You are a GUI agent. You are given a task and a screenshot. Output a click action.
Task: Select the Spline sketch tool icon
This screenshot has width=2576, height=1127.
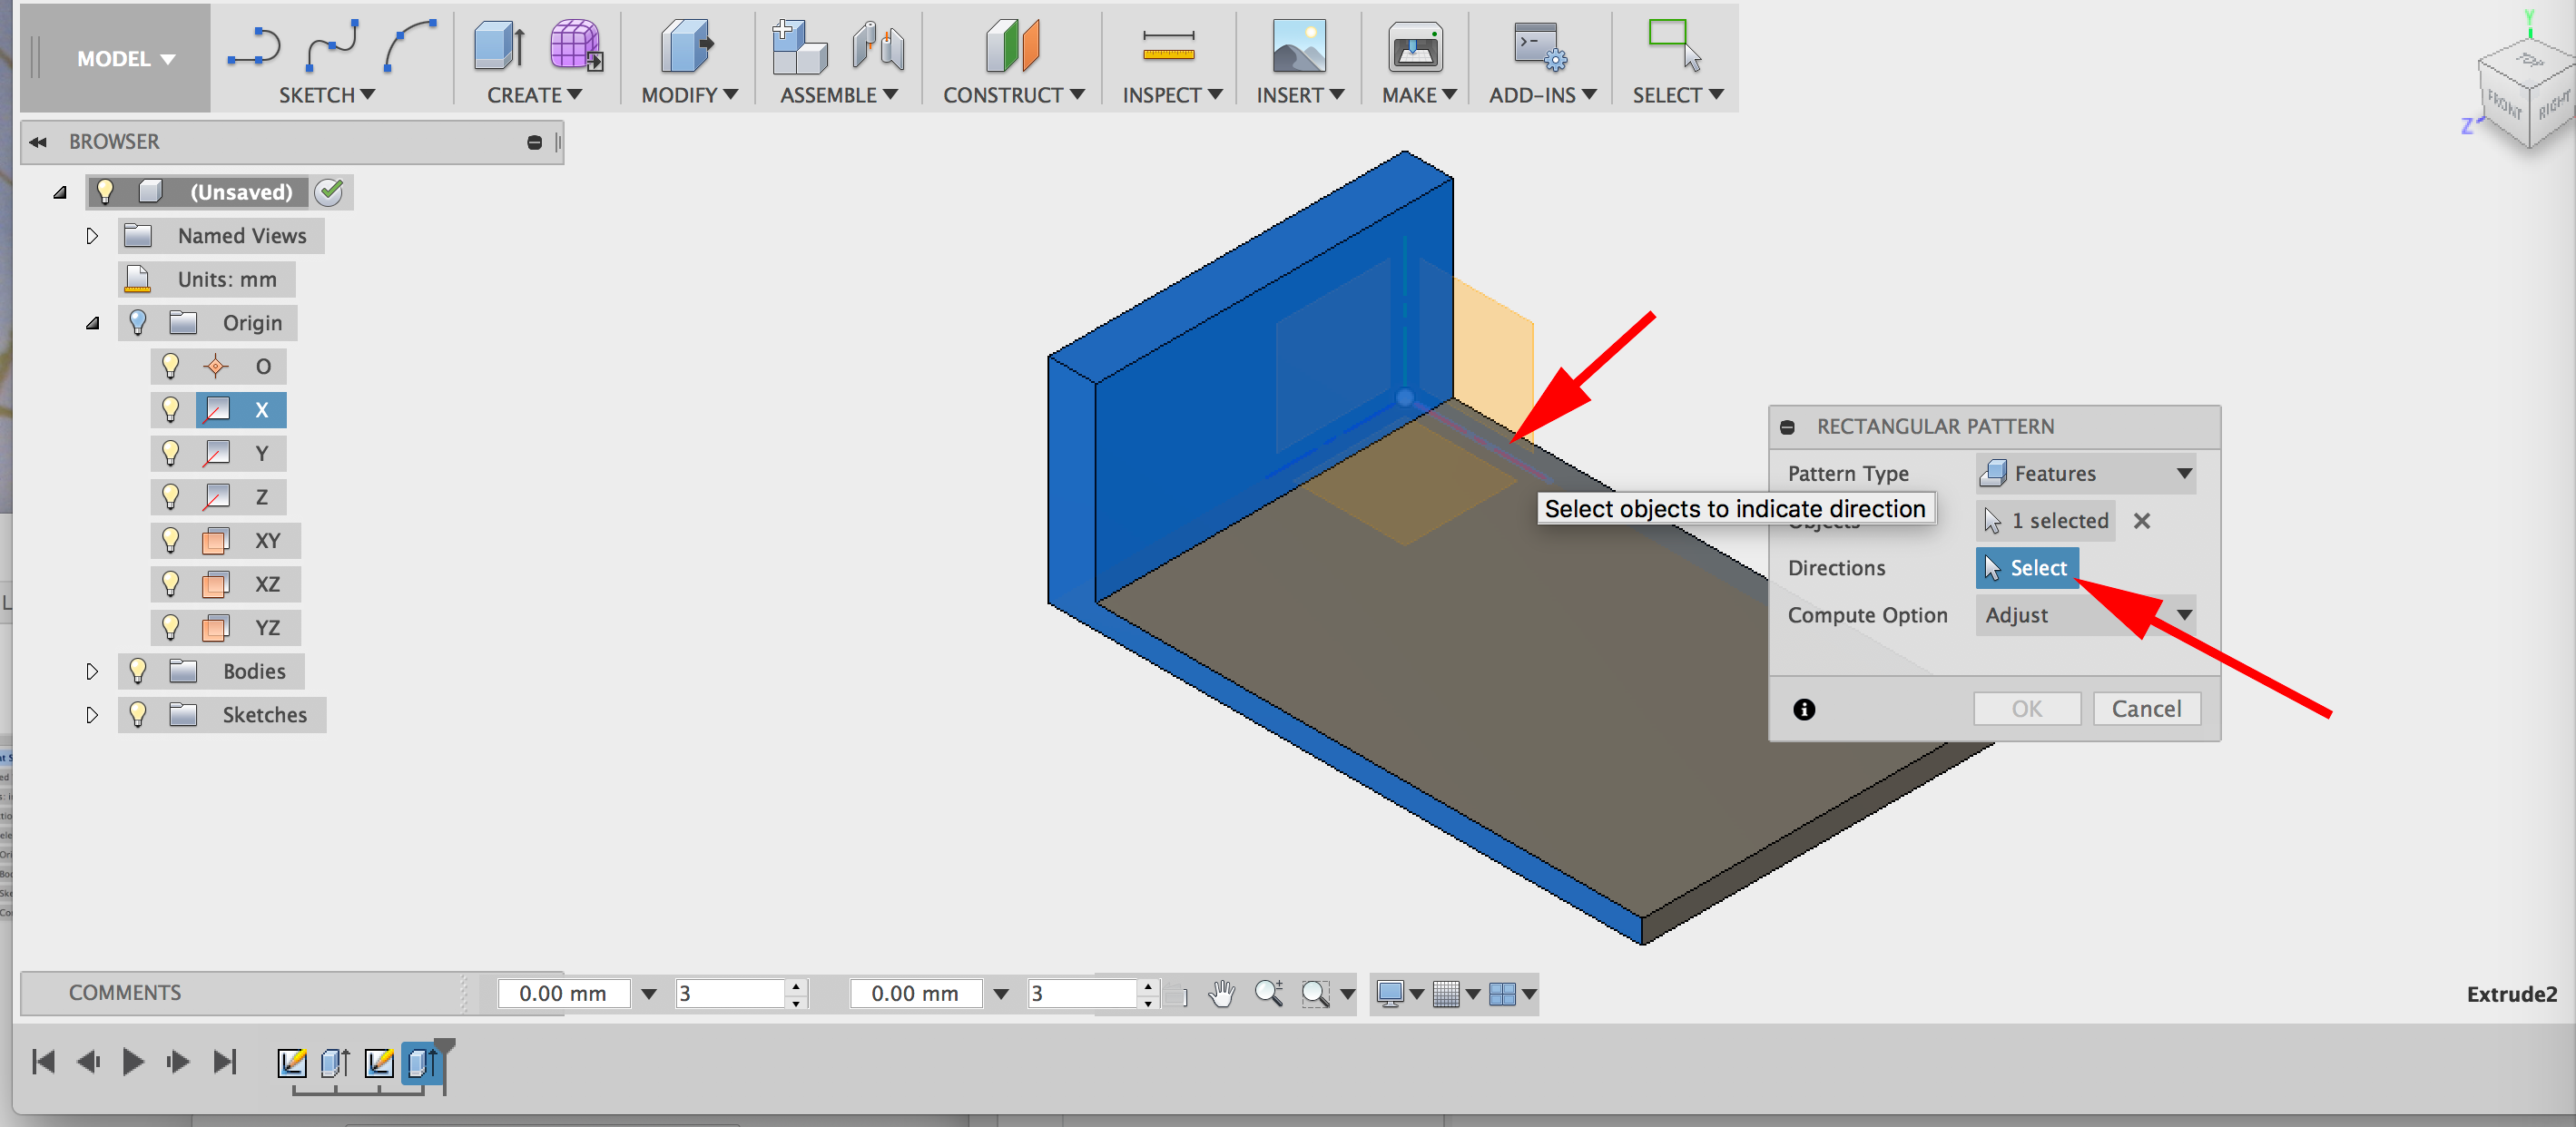[332, 46]
